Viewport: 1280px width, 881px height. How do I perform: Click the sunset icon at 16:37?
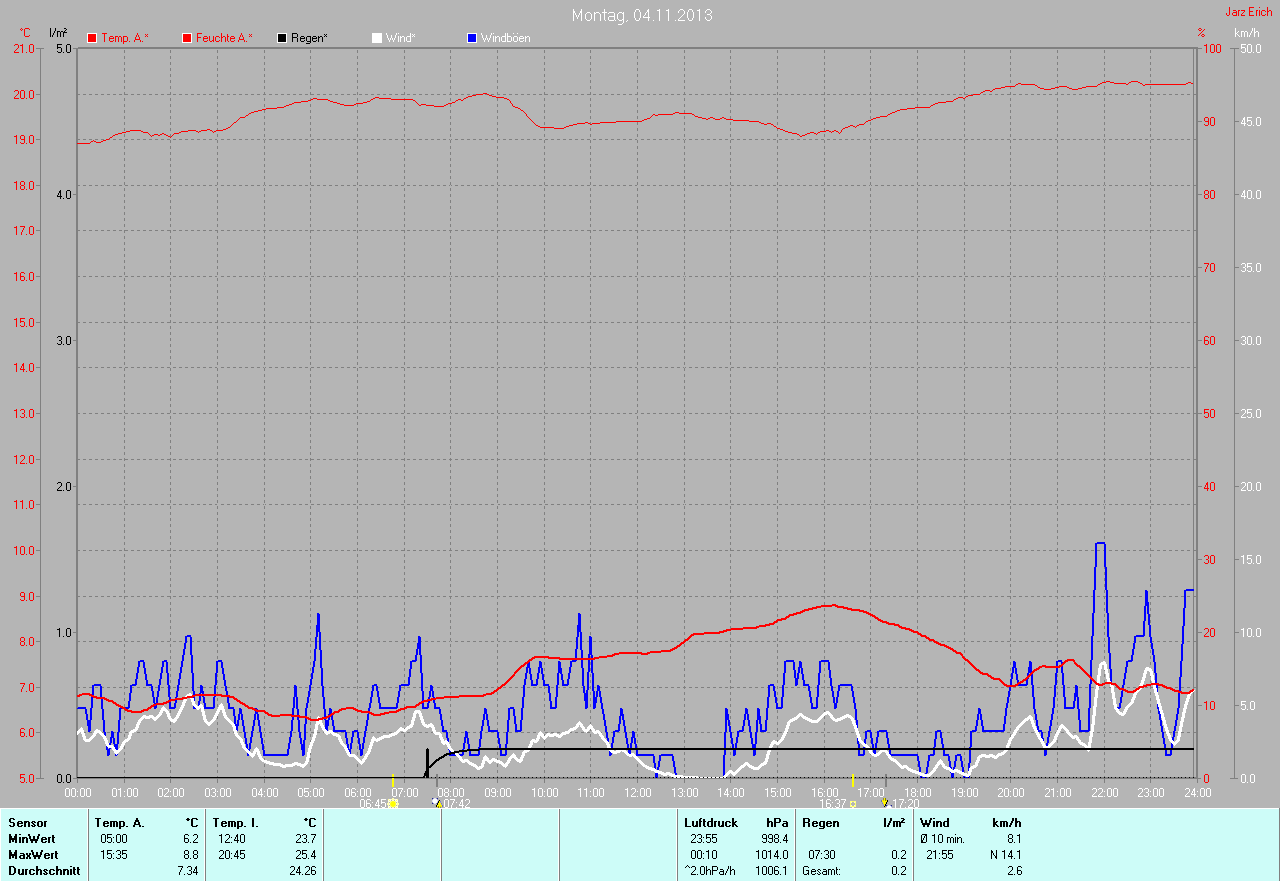pos(852,803)
